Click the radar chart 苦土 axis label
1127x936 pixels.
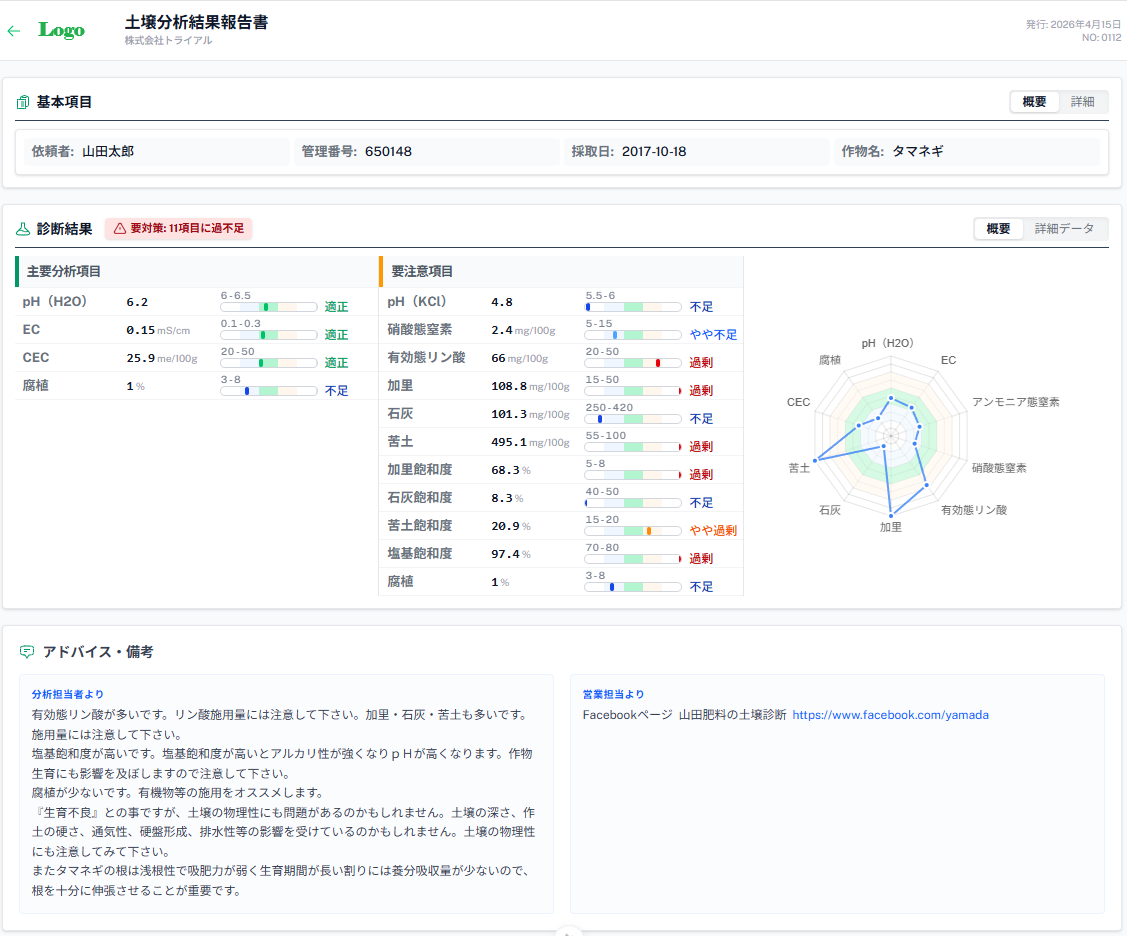[x=799, y=468]
